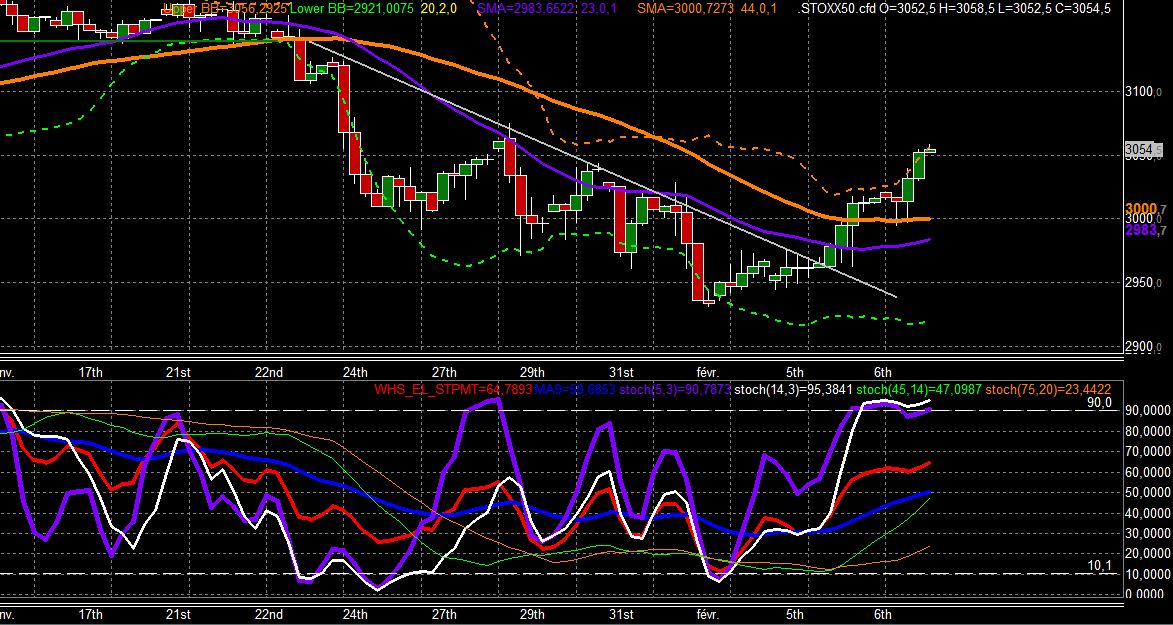The height and width of the screenshot is (625, 1173).
Task: Select the red WHS_EL_STPMT=64,7893 indicator label
Action: (453, 389)
